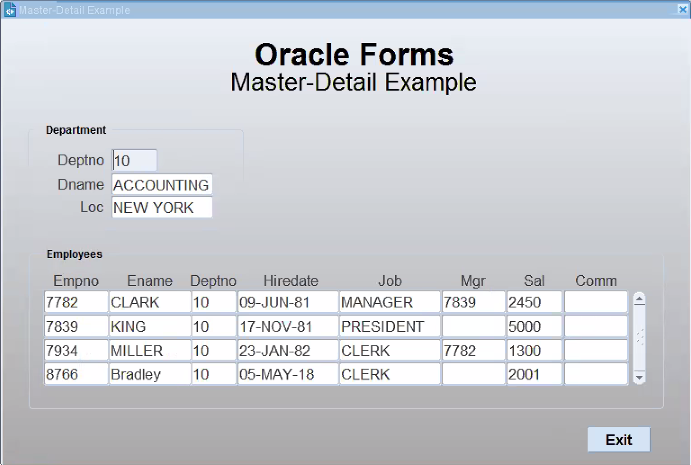Click Ename cell CLARK
The image size is (691, 465).
point(150,302)
